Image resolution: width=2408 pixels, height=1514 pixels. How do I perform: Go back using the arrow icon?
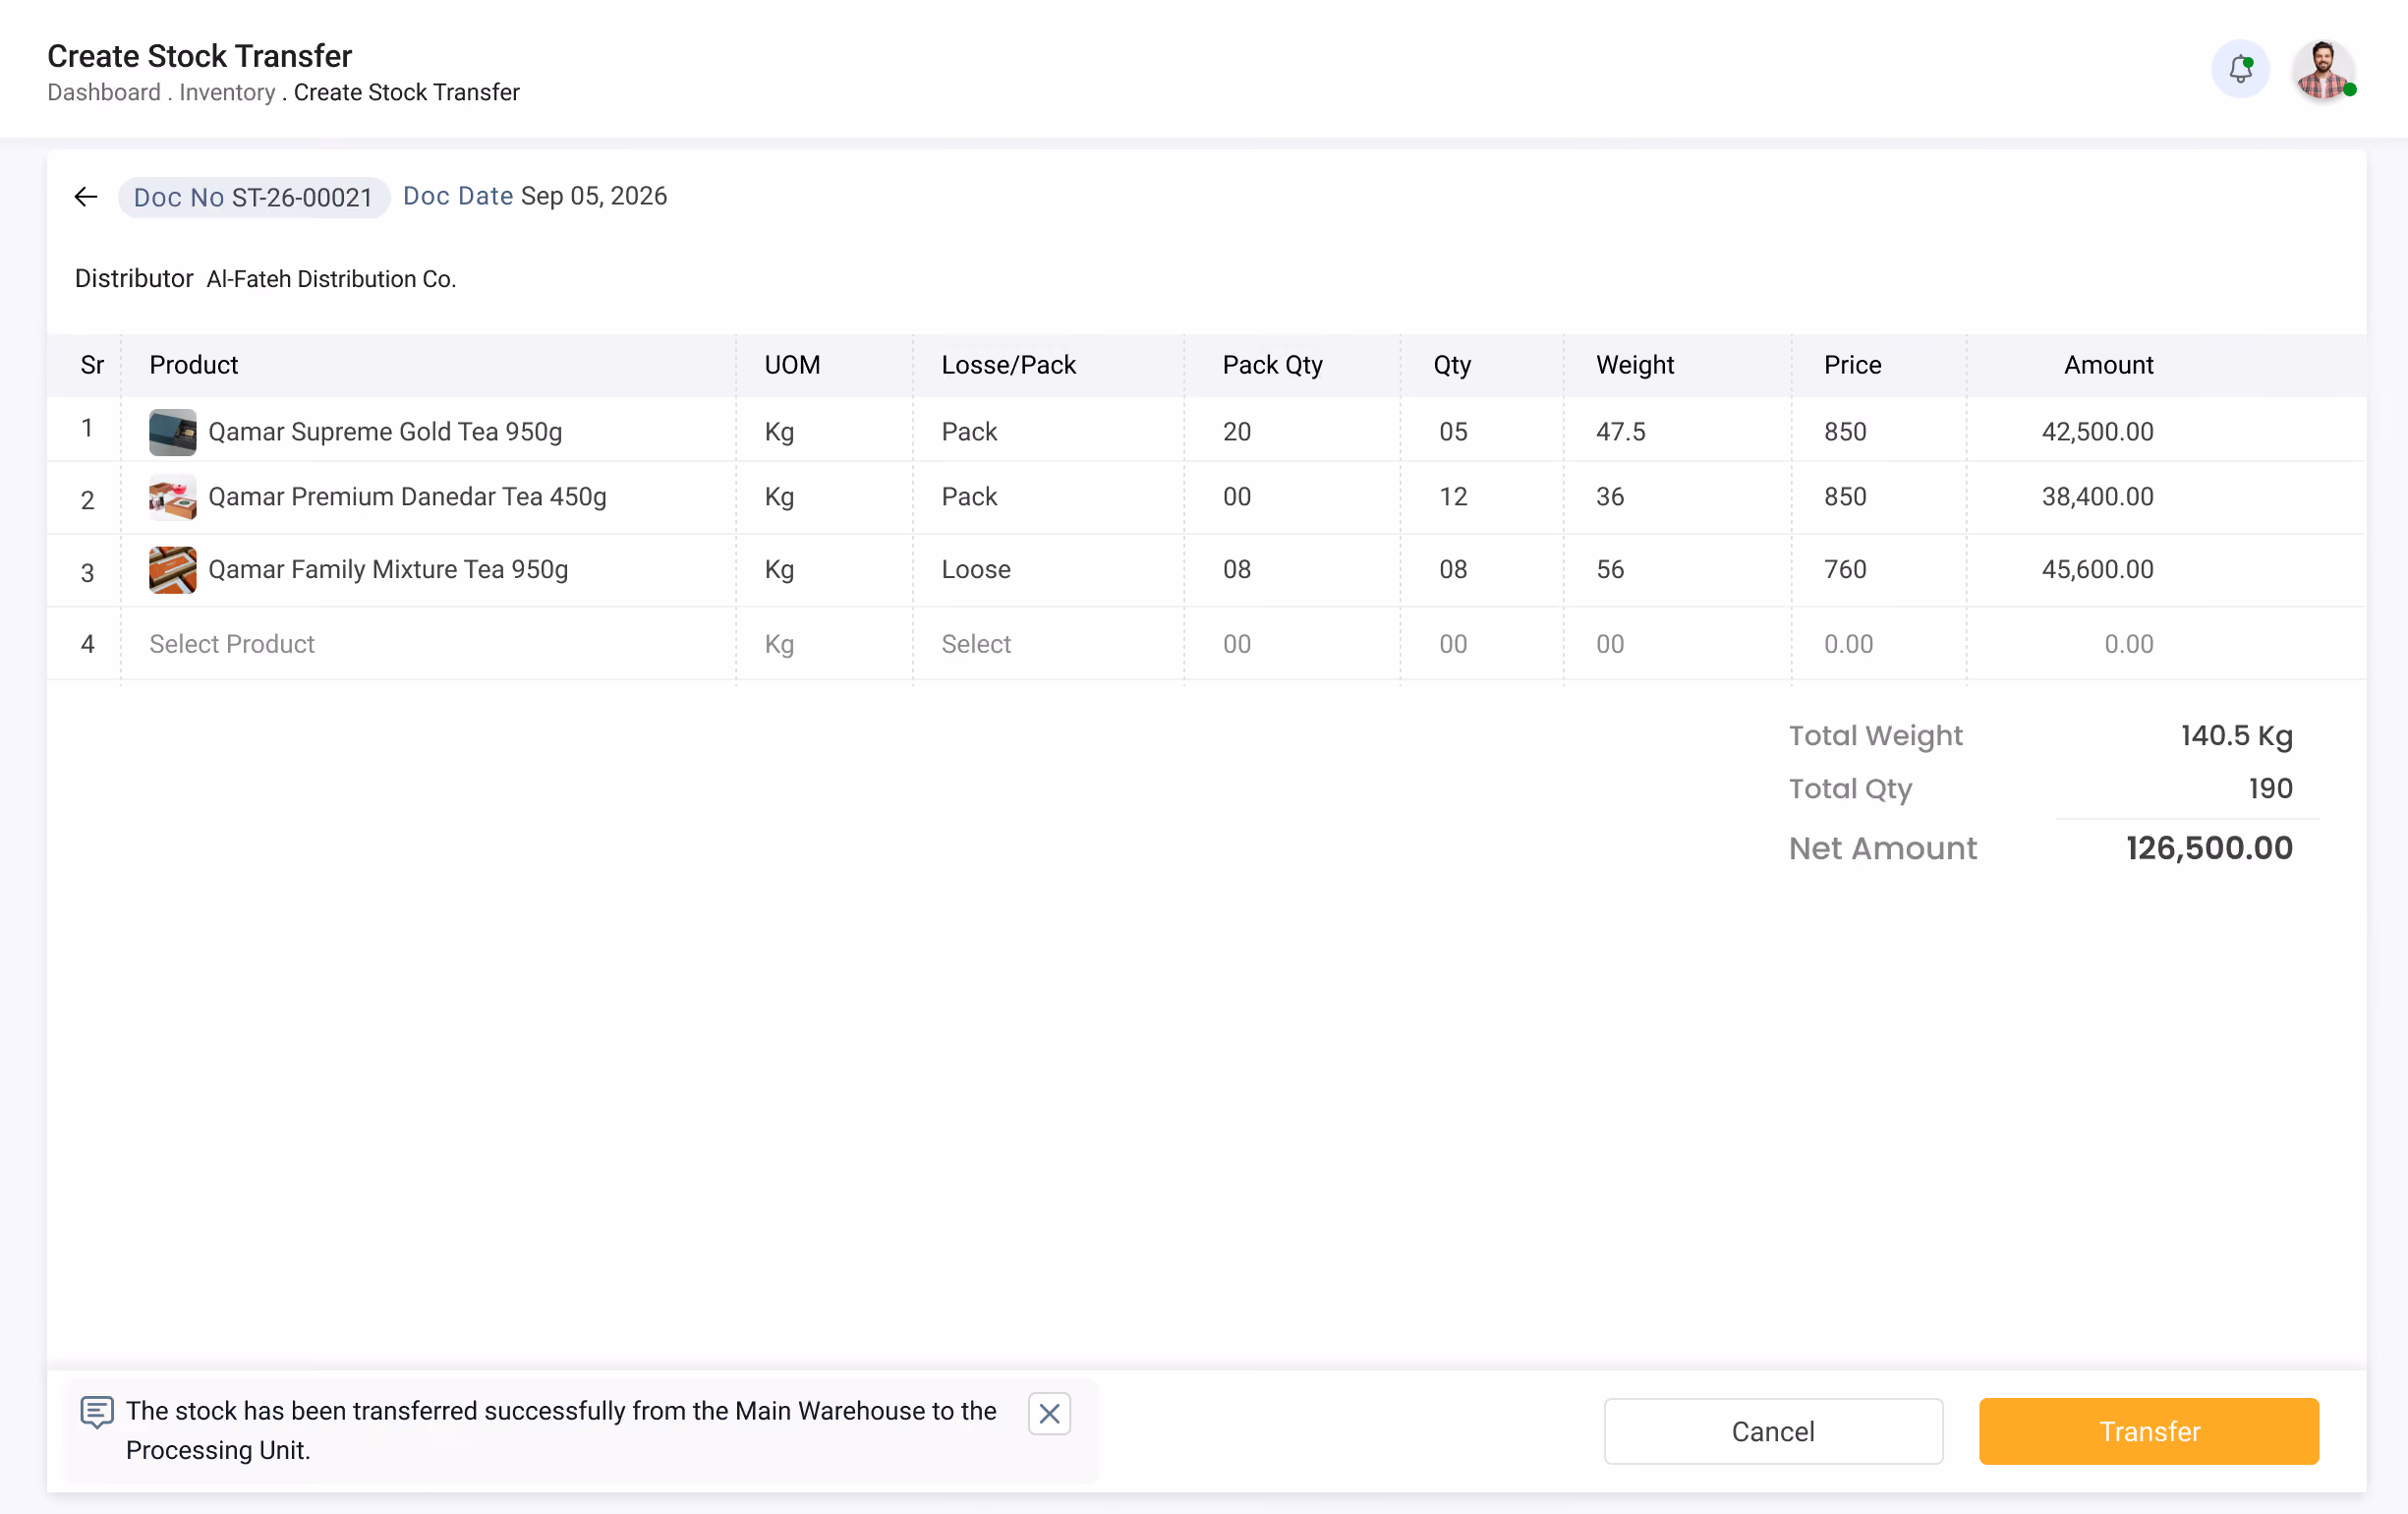pyautogui.click(x=86, y=197)
